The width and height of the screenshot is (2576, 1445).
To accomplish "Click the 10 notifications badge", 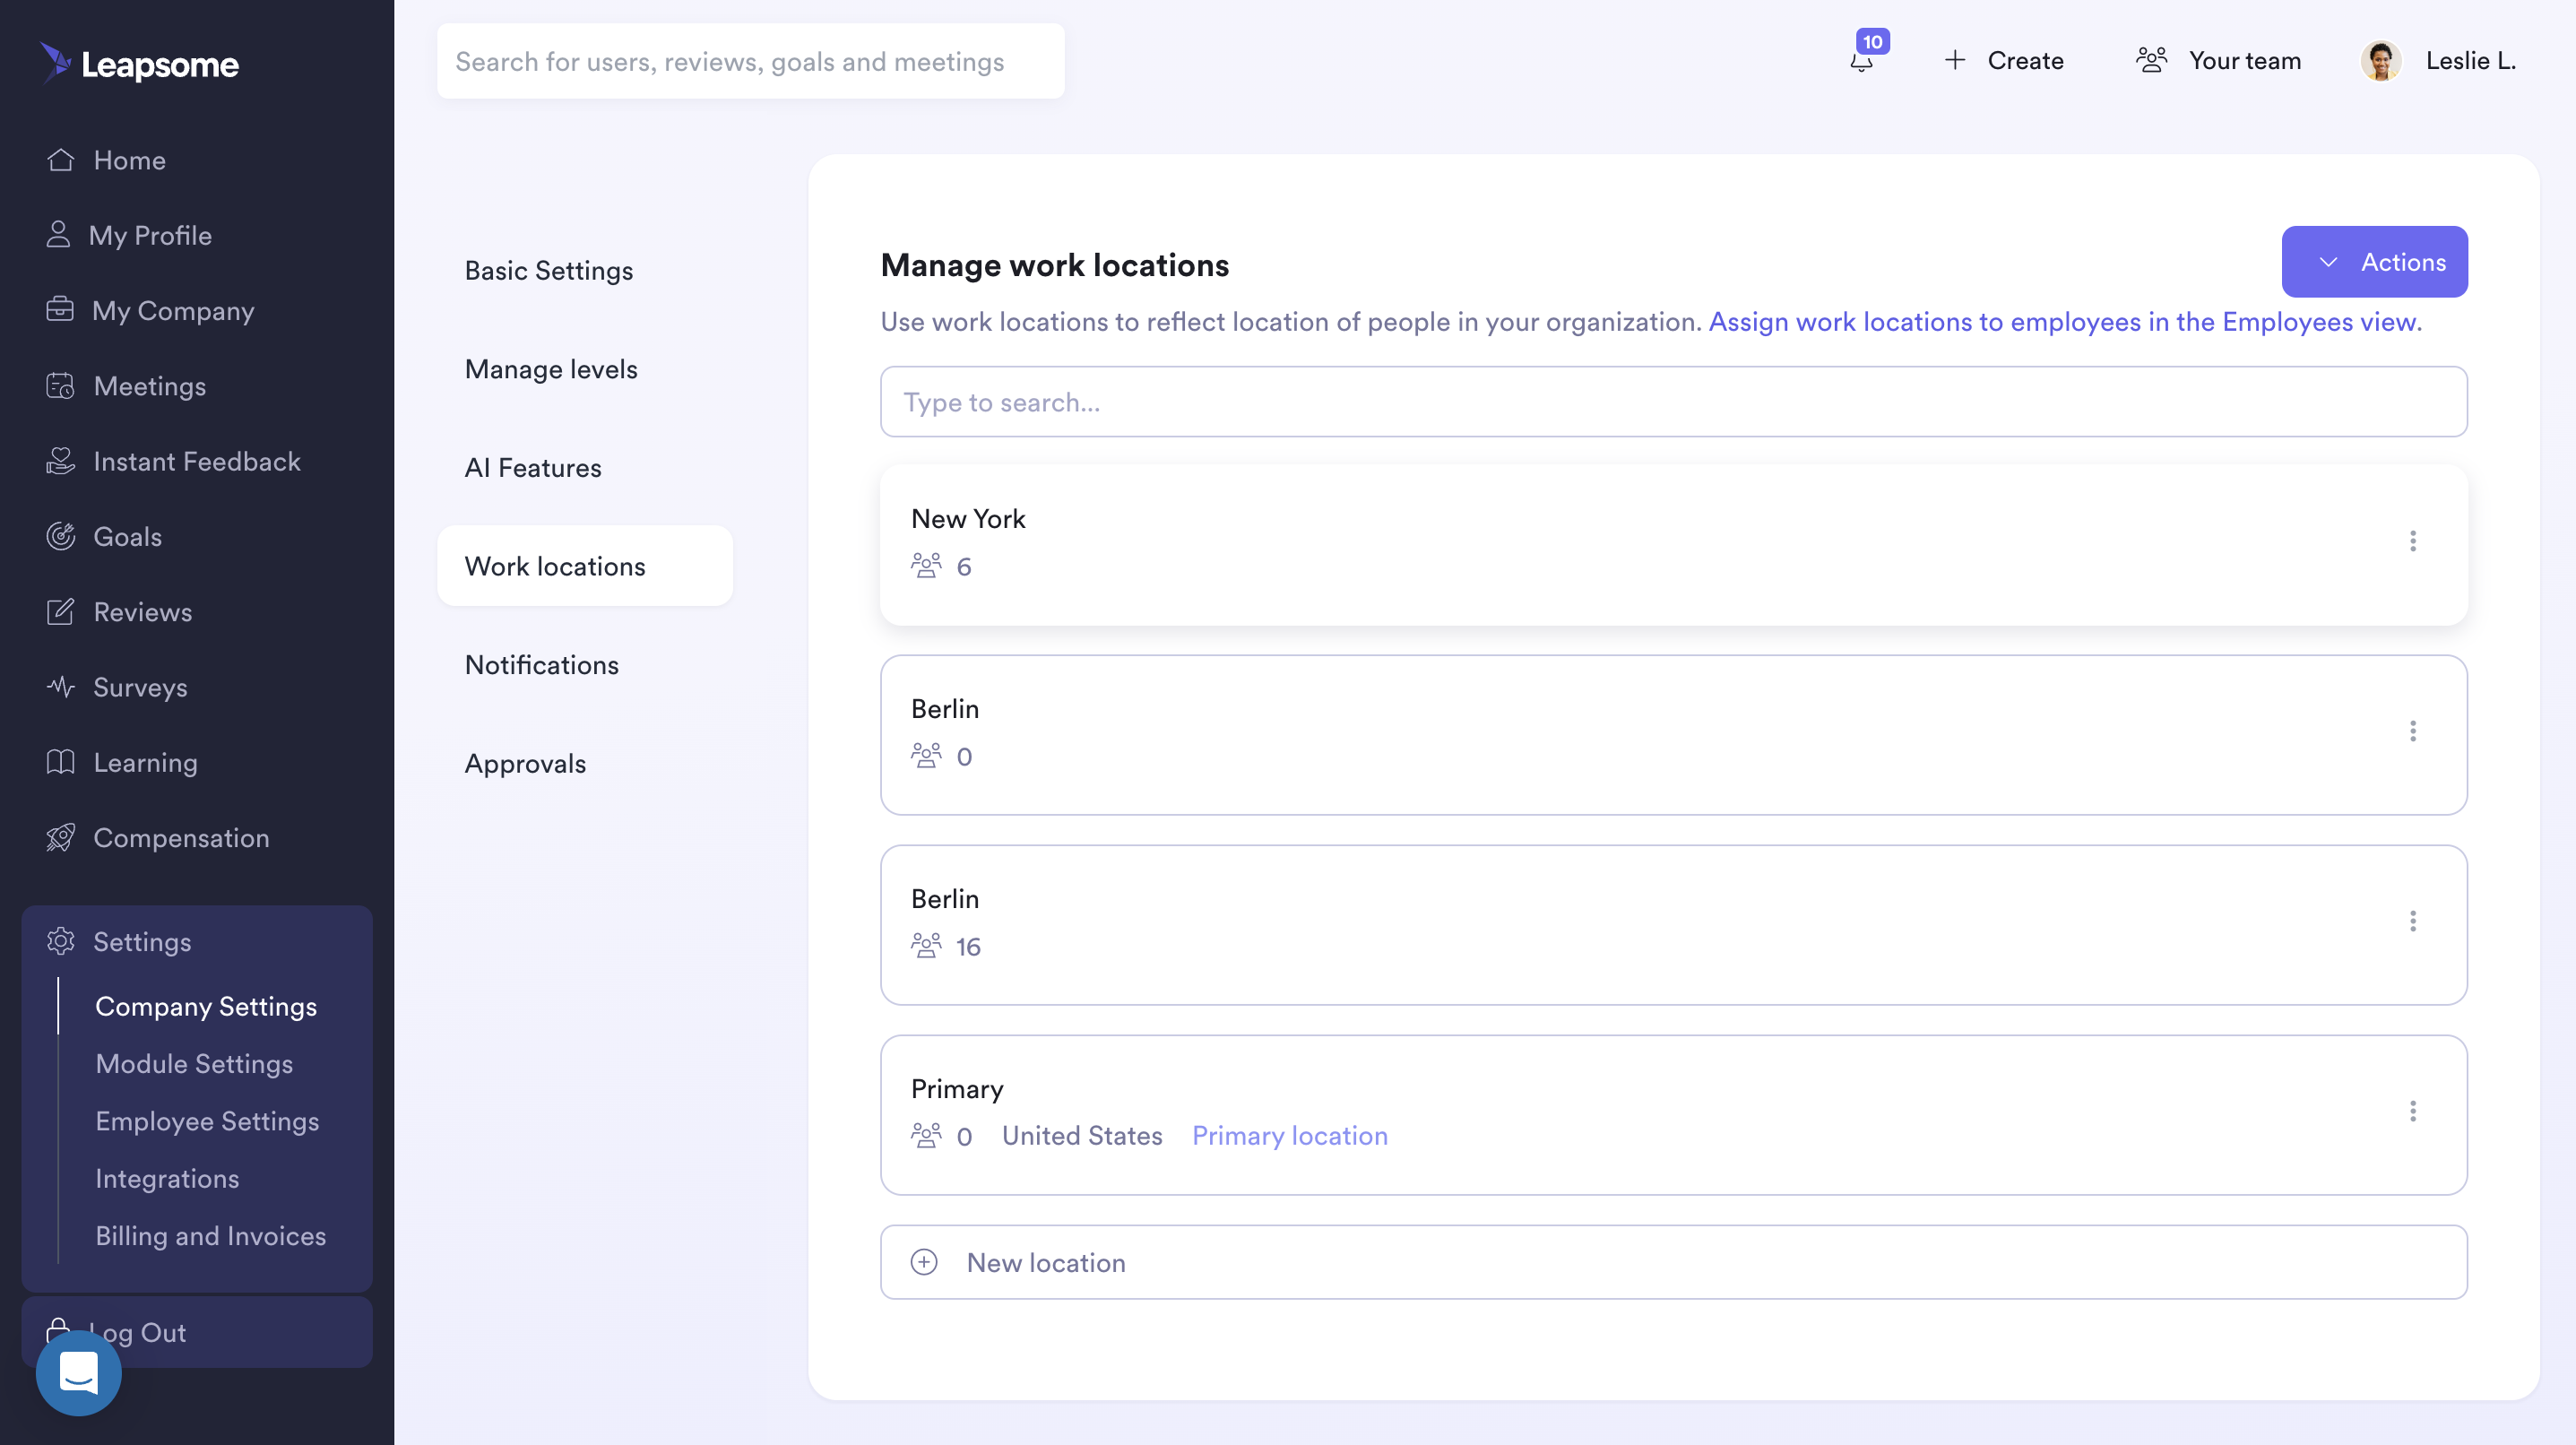I will point(1872,41).
